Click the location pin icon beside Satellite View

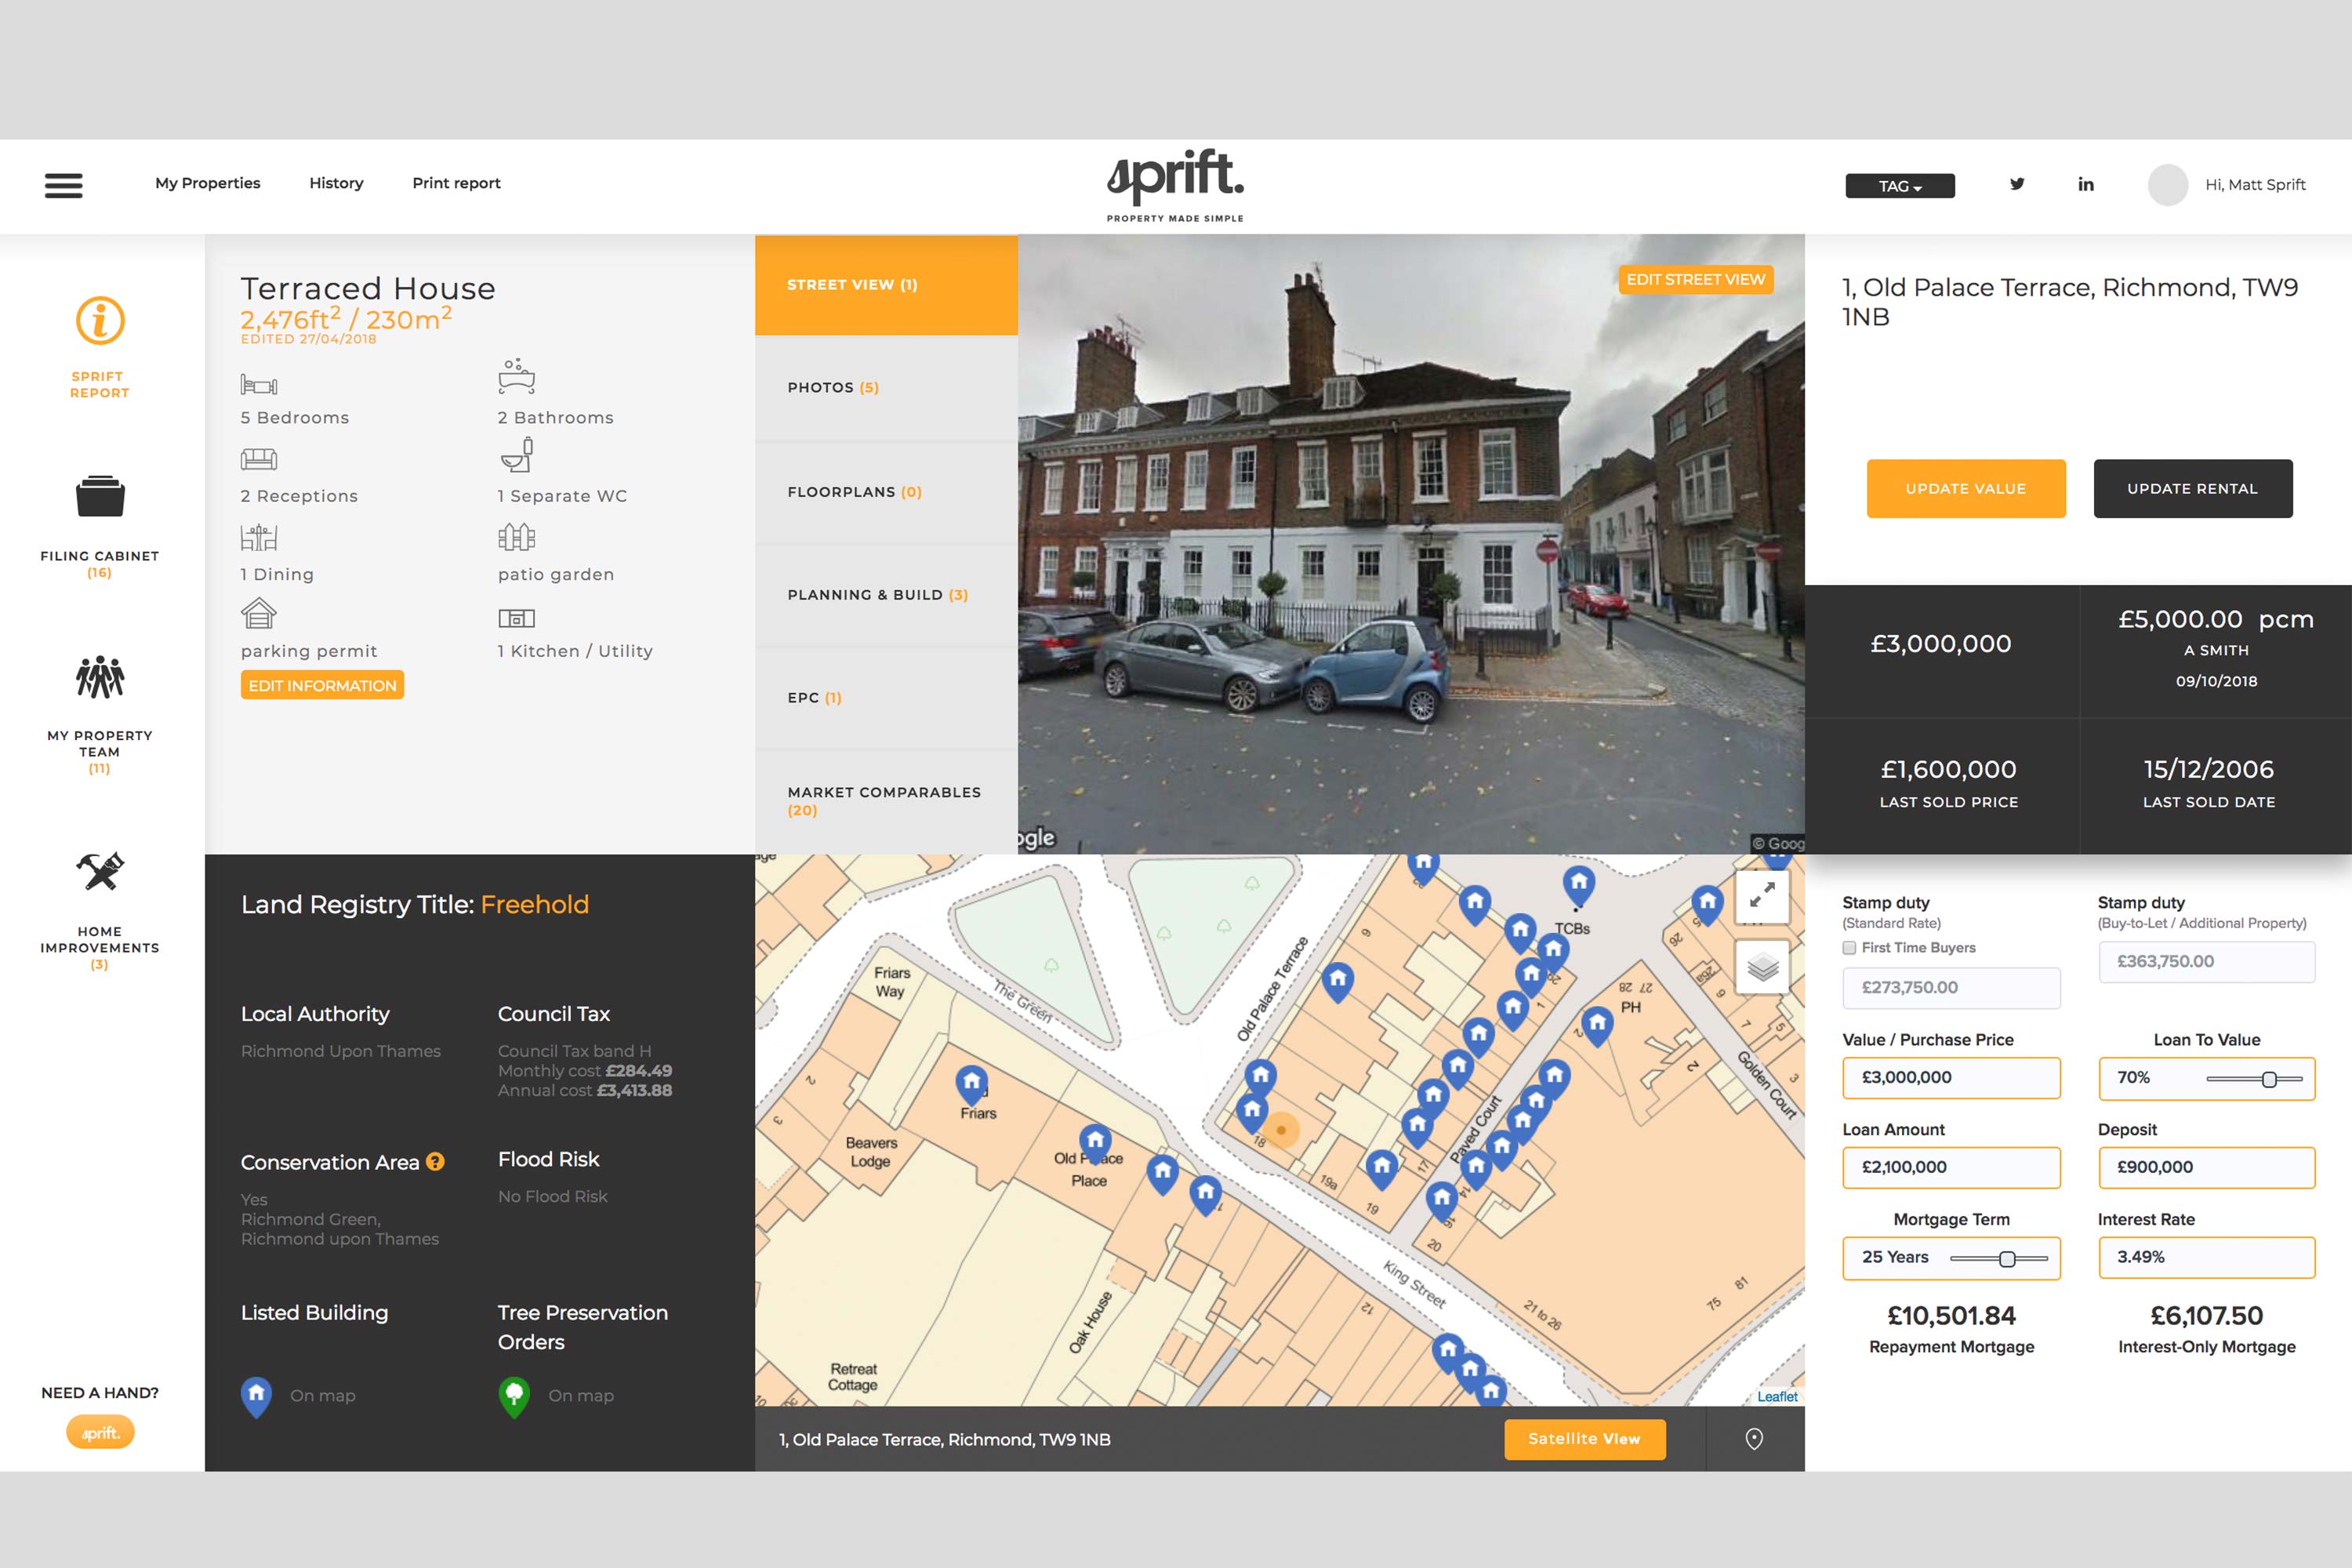tap(1754, 1439)
